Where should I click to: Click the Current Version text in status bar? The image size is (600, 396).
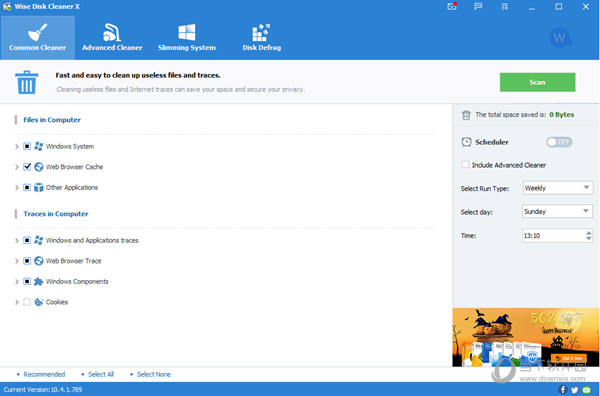(43, 389)
